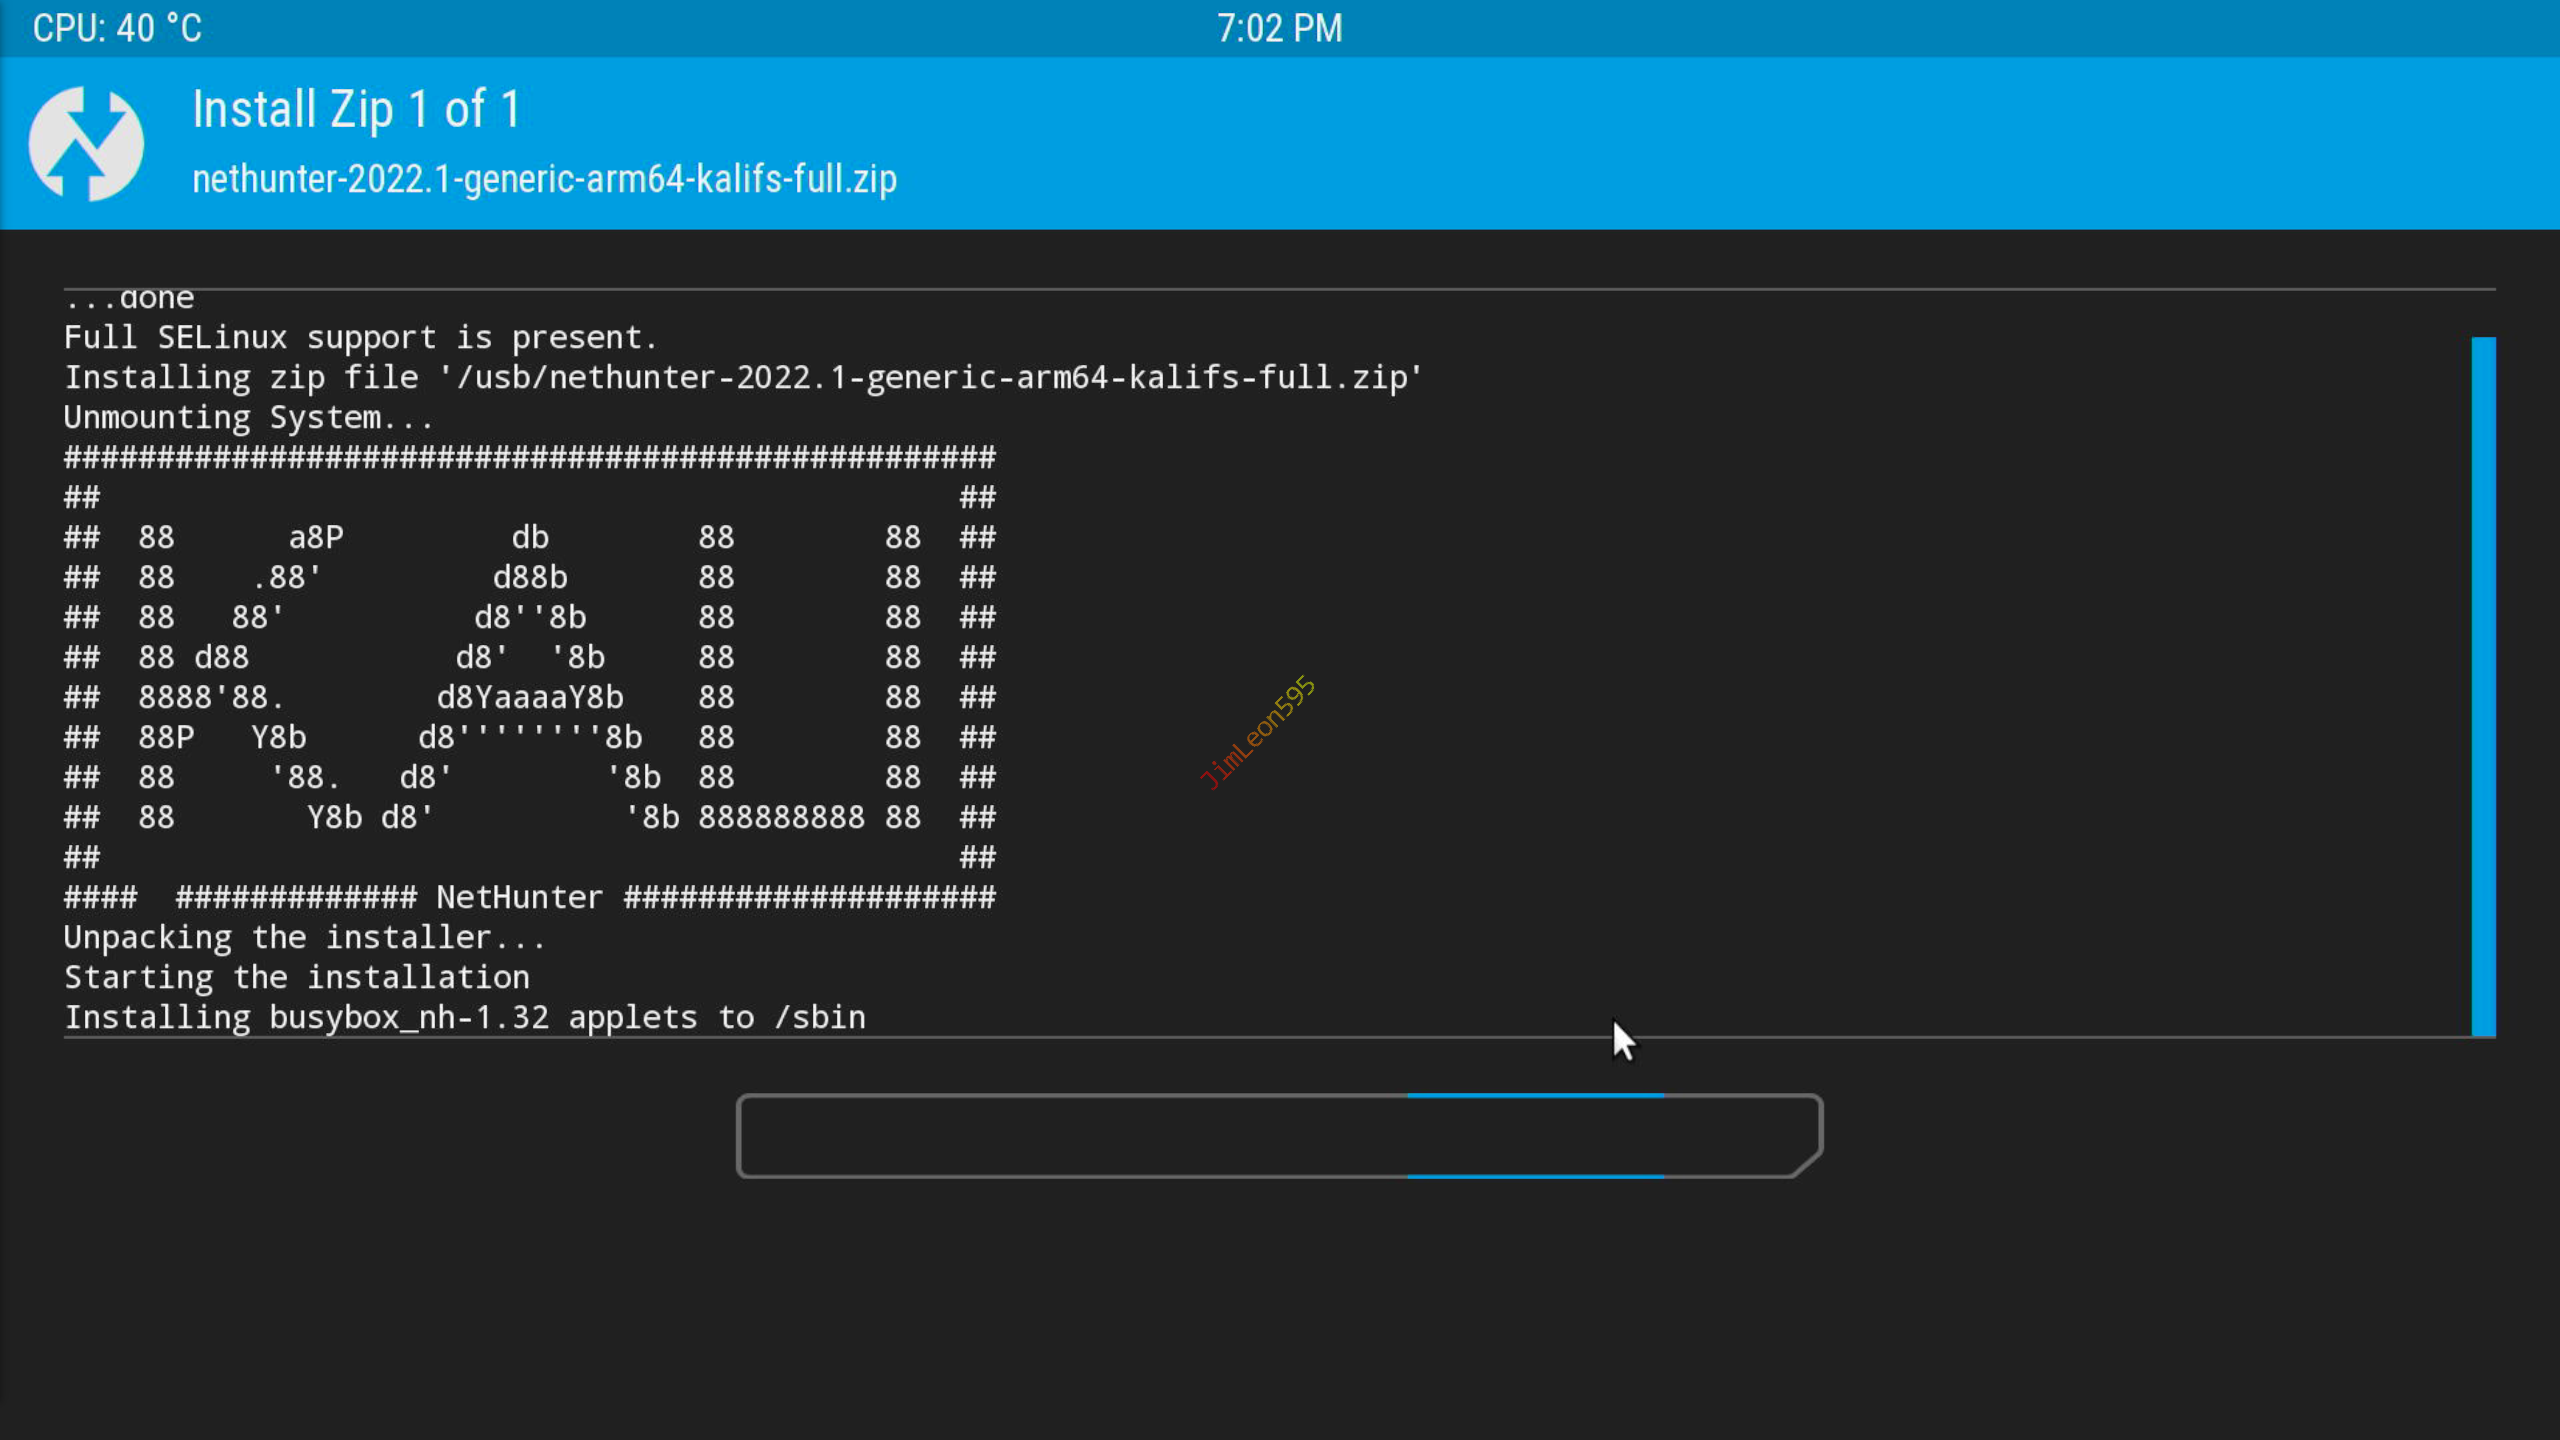Click the '...done' line at the console top
This screenshot has height=1440, width=2560.
130,299
